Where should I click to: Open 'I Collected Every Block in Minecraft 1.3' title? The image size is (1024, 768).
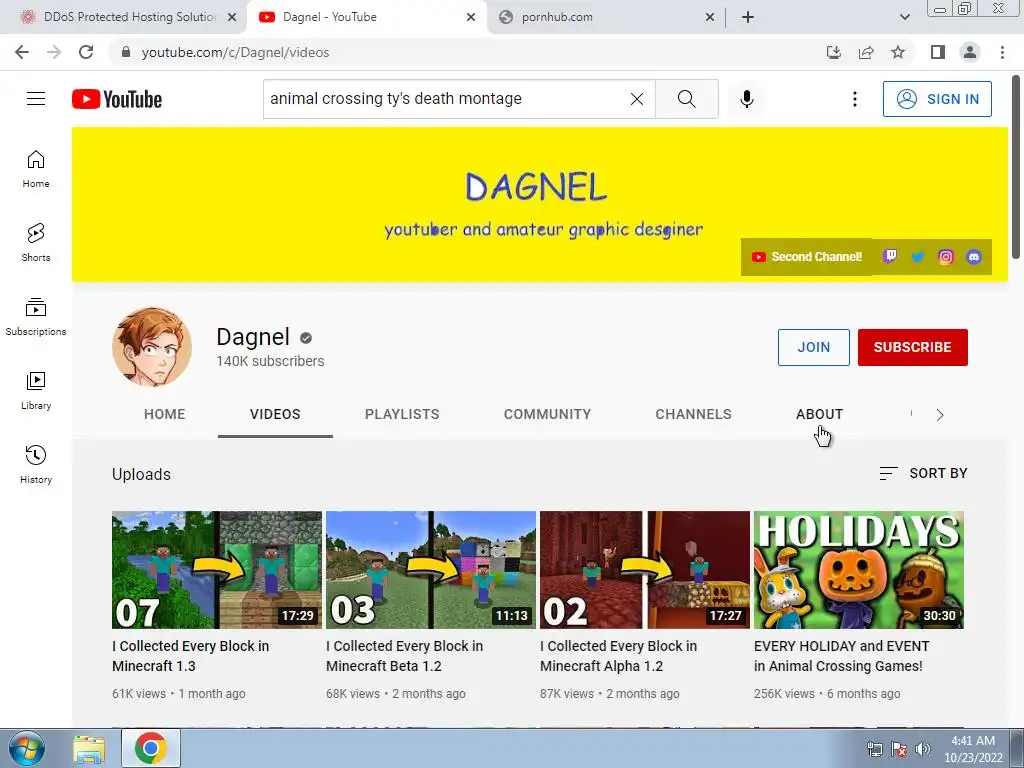click(191, 656)
